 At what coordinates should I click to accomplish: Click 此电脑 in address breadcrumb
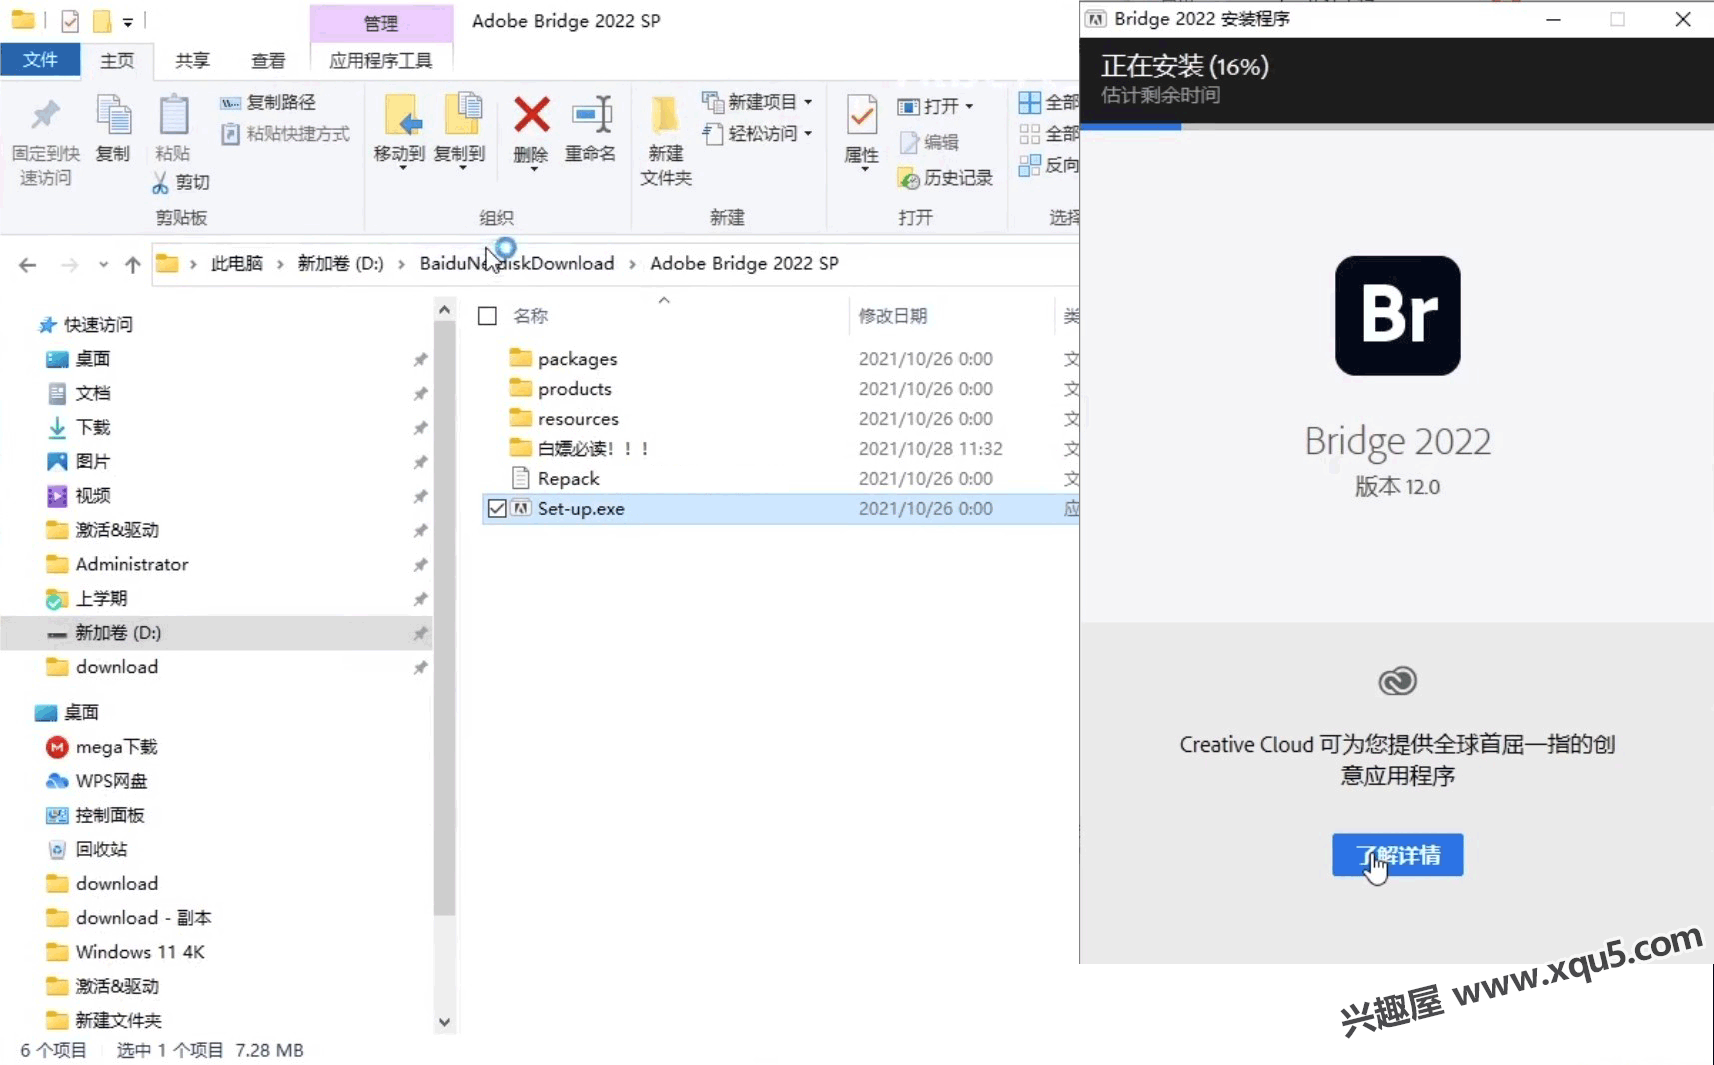[x=237, y=264]
